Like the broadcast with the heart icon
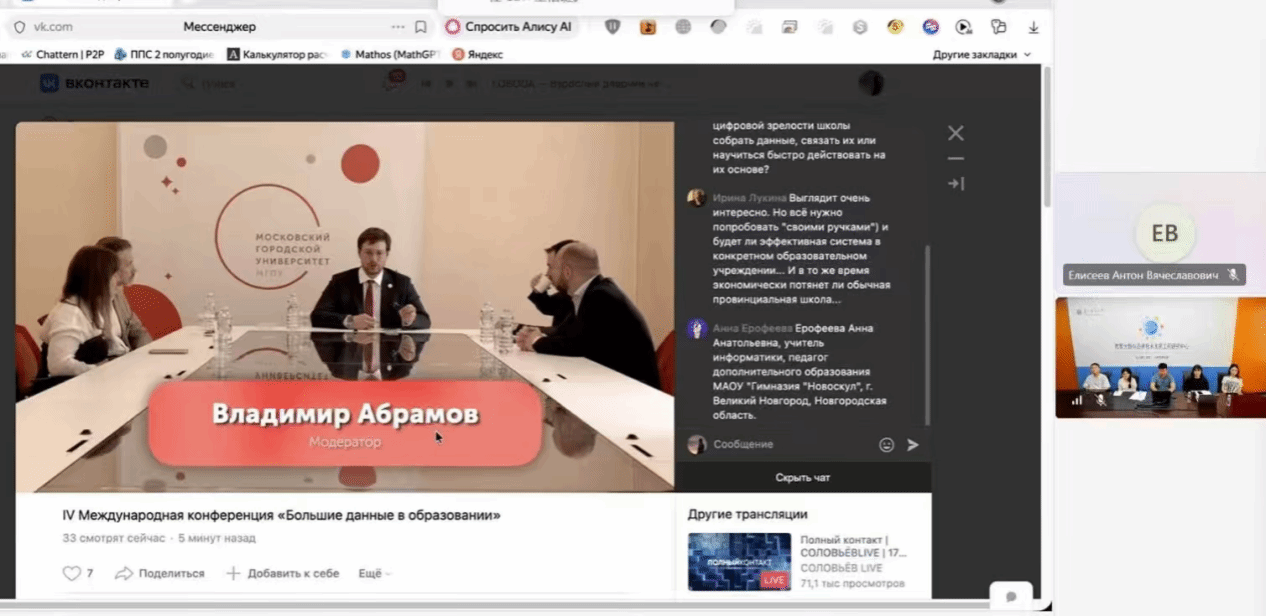 pos(71,574)
